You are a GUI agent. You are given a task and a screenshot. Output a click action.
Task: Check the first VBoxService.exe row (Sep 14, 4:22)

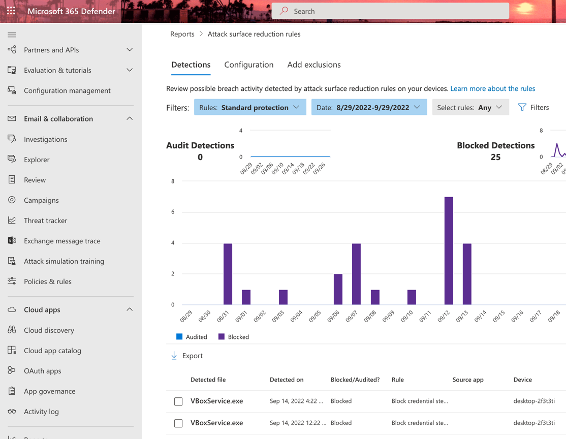coord(178,401)
